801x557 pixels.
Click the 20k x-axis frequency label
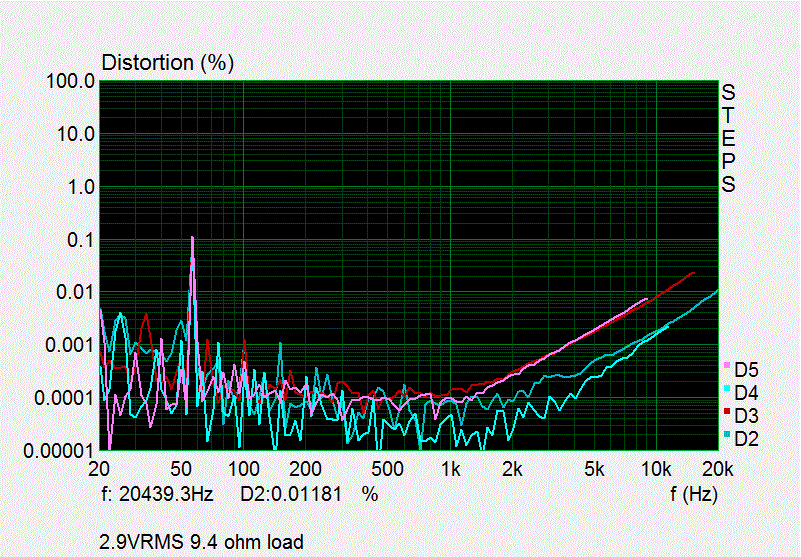pyautogui.click(x=719, y=469)
